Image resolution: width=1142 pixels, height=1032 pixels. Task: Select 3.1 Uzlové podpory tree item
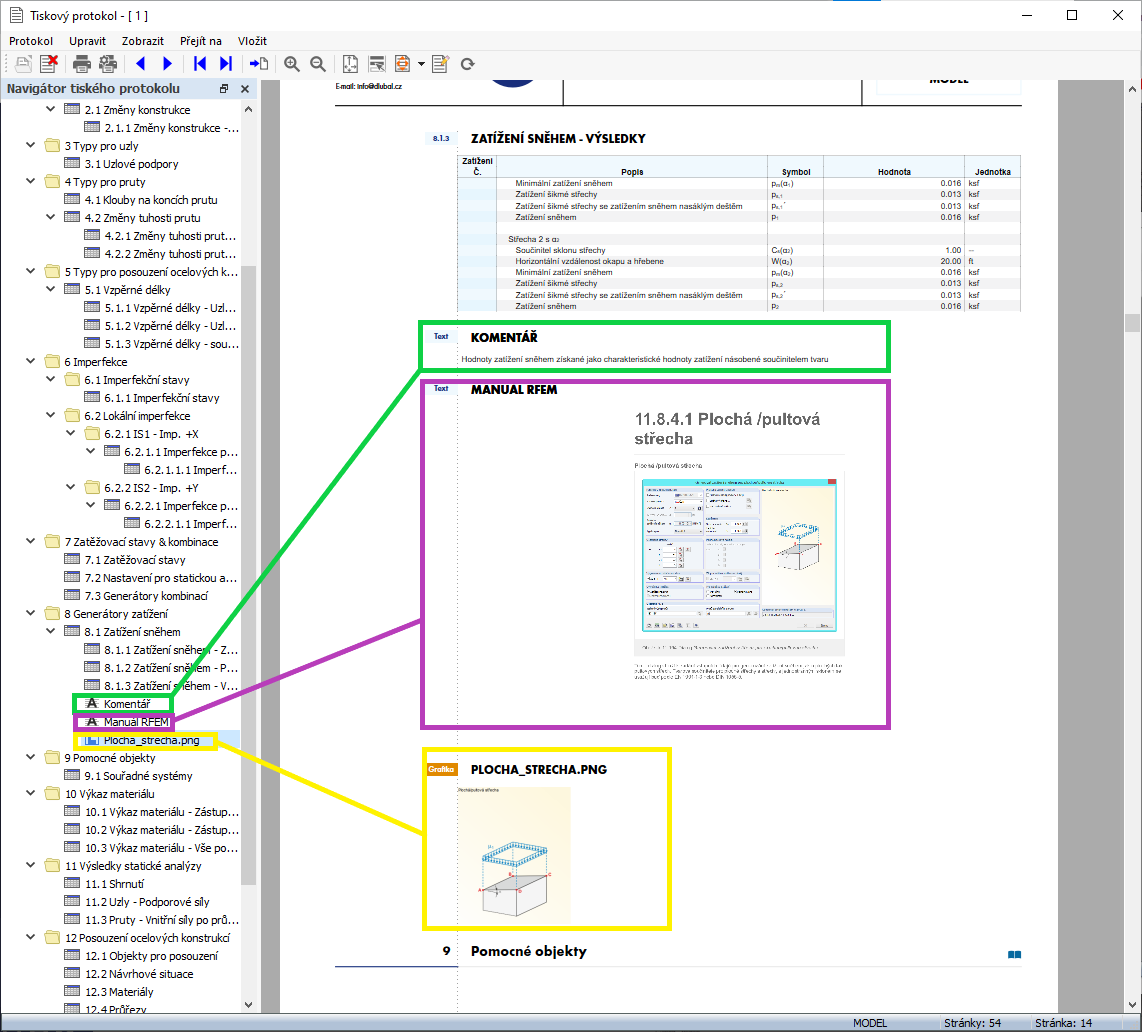coord(131,164)
